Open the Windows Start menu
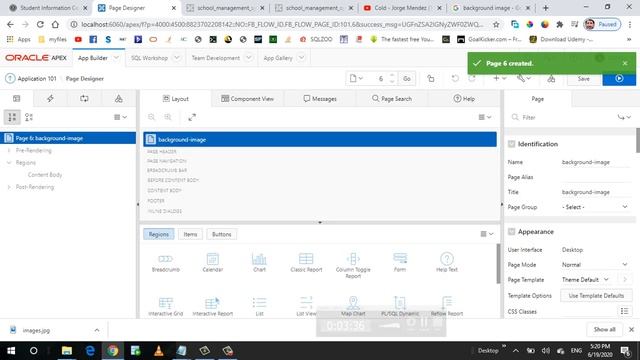640x360 pixels. click(11, 351)
